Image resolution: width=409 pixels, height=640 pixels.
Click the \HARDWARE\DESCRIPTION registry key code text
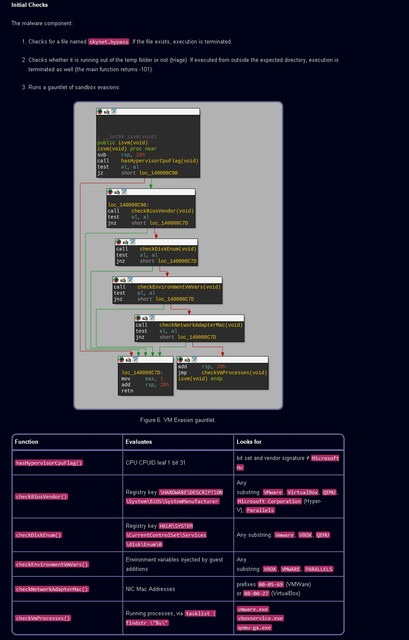click(191, 492)
